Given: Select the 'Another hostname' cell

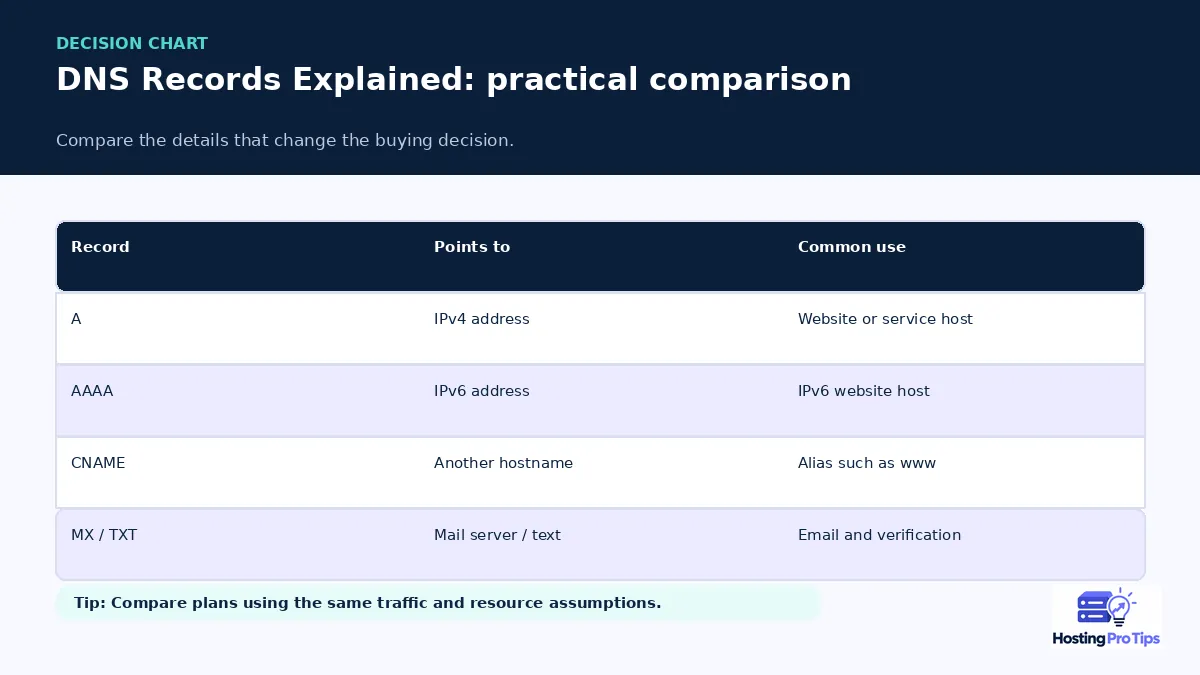Looking at the screenshot, I should (504, 463).
